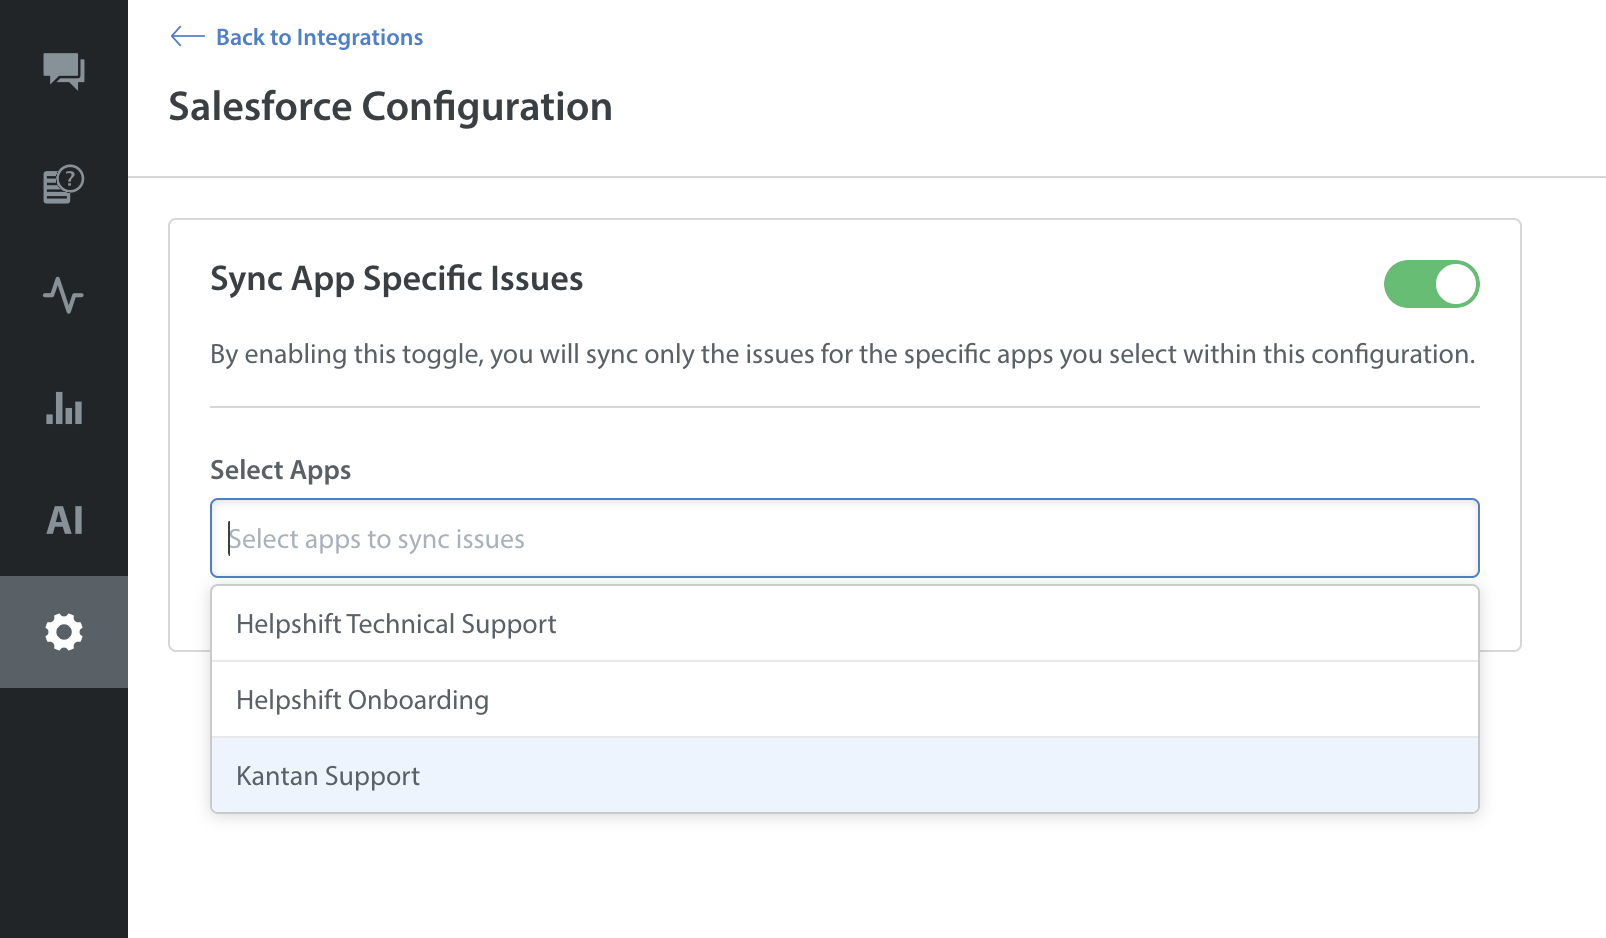Open the Analytics bar chart icon
The image size is (1606, 938).
tap(64, 408)
